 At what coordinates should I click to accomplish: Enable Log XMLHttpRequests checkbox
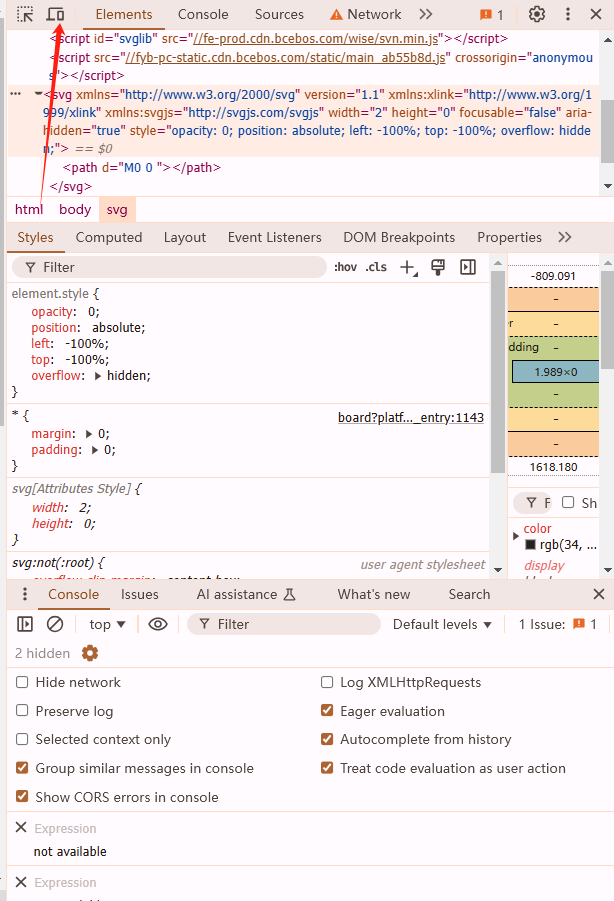click(327, 682)
